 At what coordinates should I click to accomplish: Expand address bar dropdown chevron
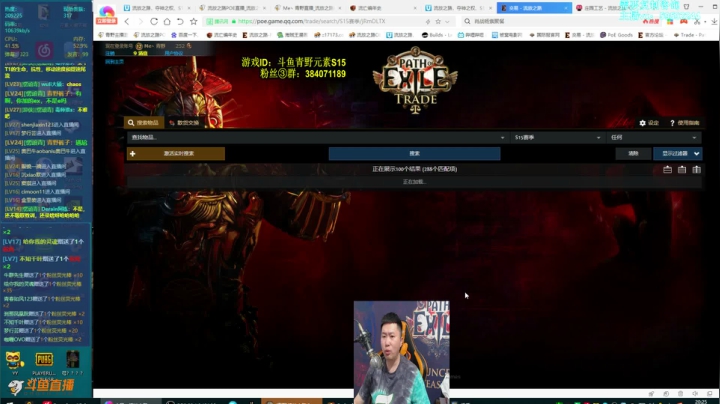pyautogui.click(x=447, y=22)
